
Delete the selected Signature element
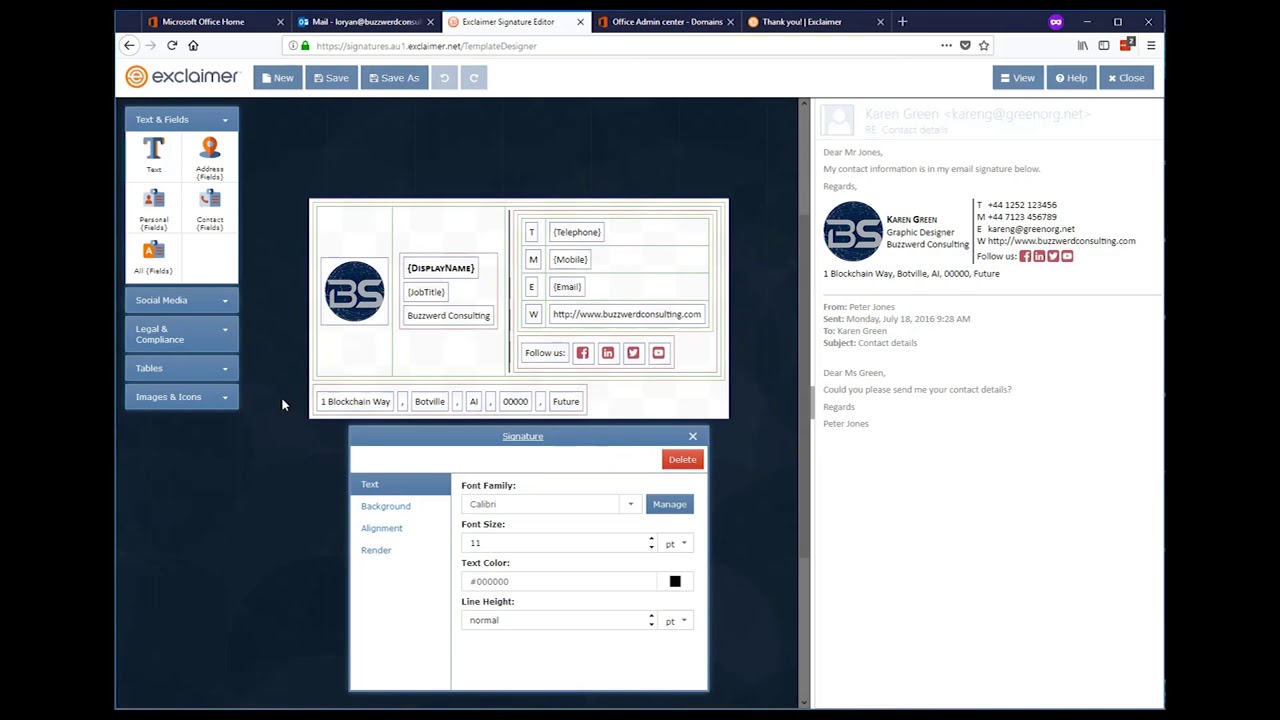(x=682, y=459)
